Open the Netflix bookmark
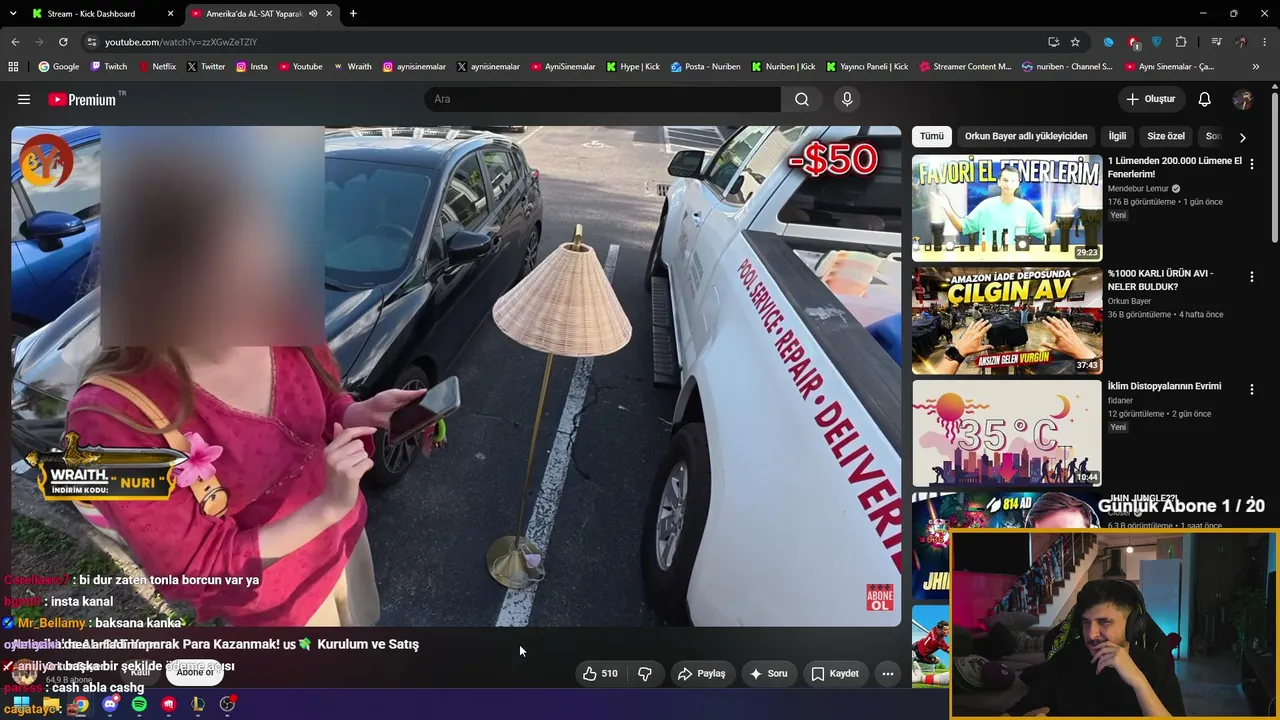Image resolution: width=1280 pixels, height=720 pixels. 157,67
